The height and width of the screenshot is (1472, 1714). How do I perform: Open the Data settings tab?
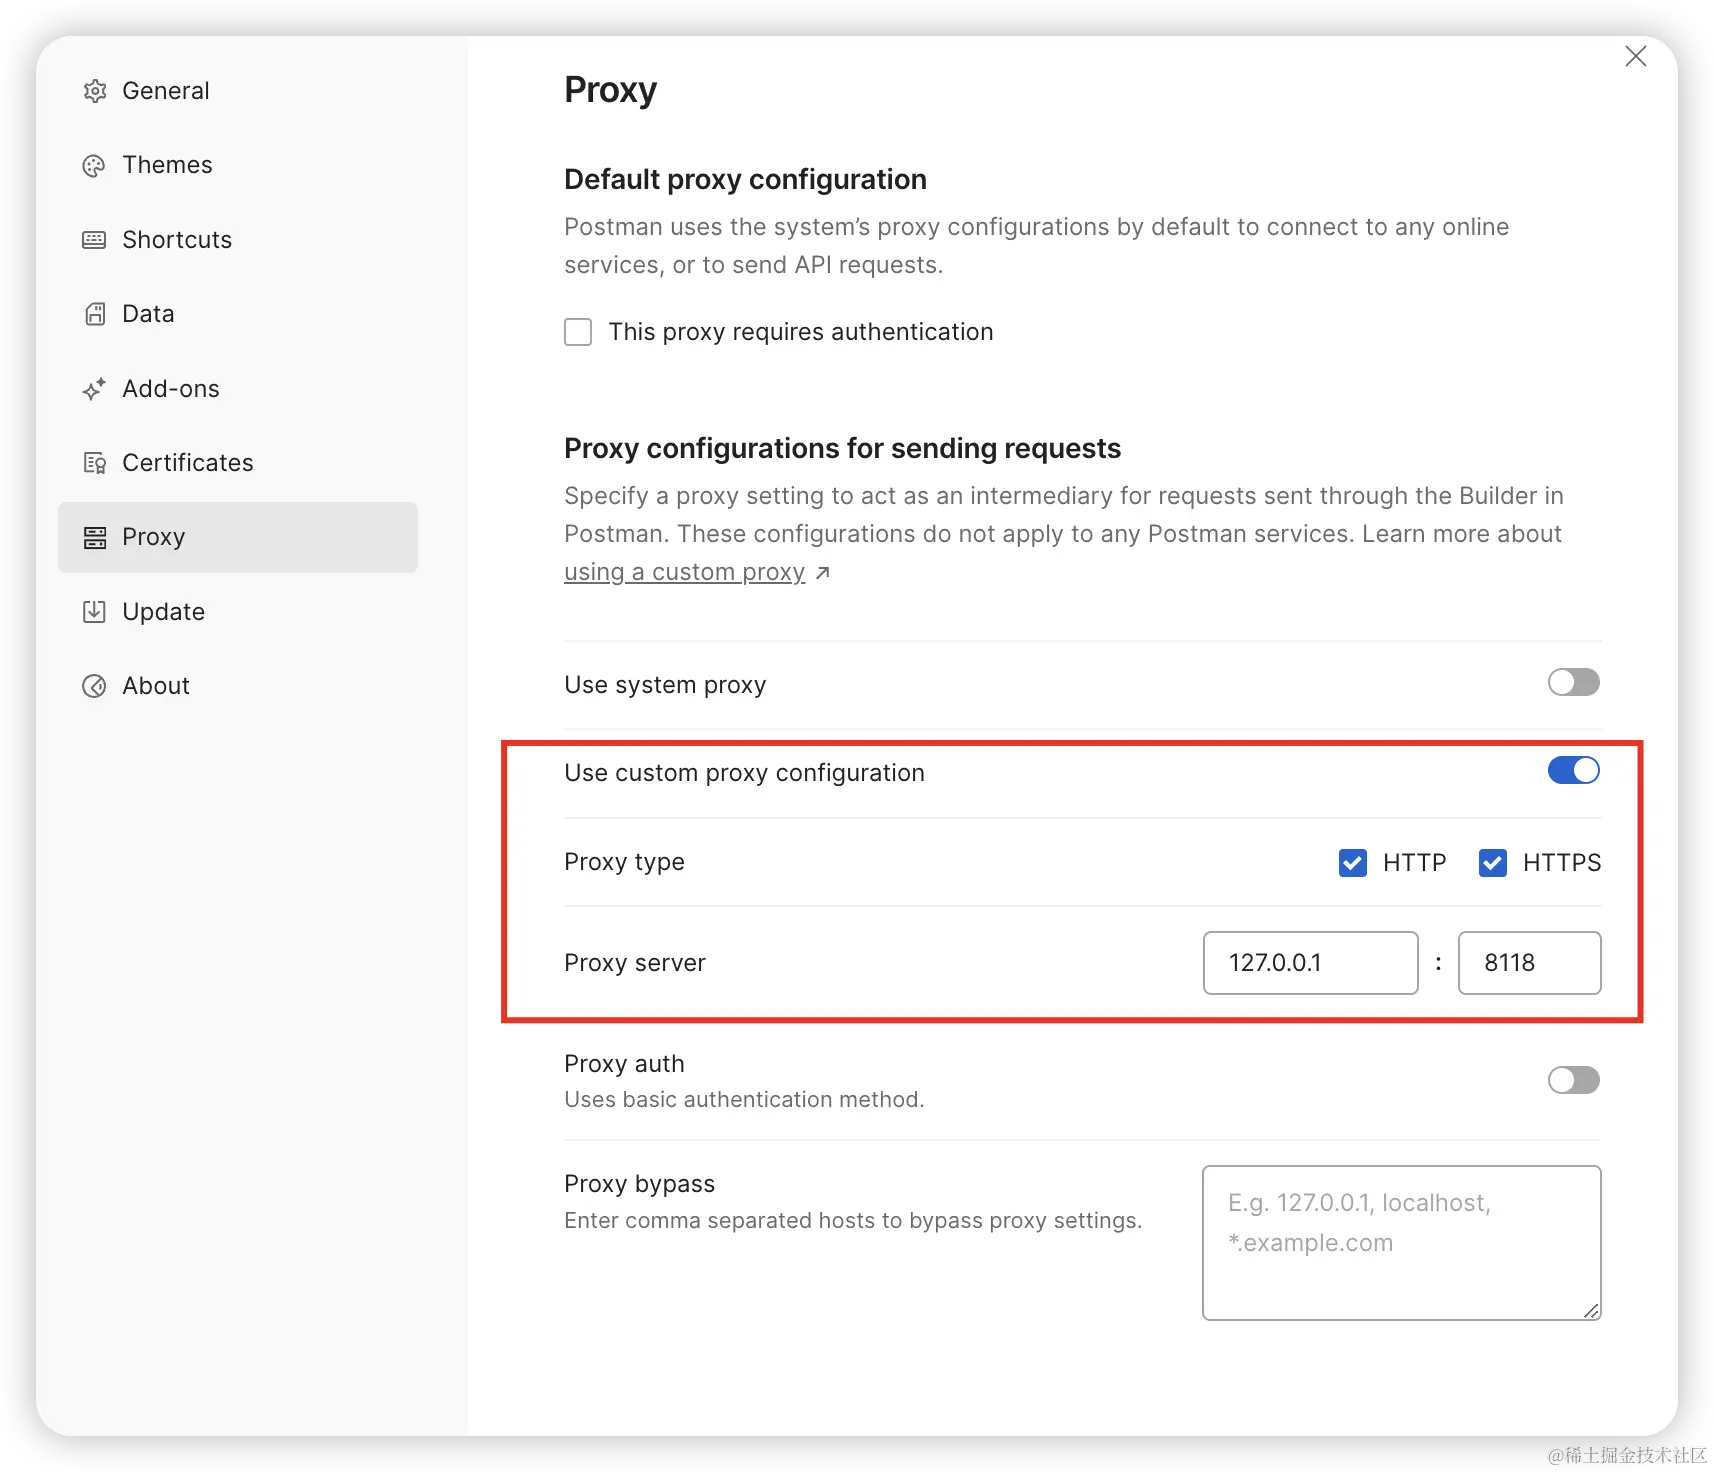tap(238, 314)
